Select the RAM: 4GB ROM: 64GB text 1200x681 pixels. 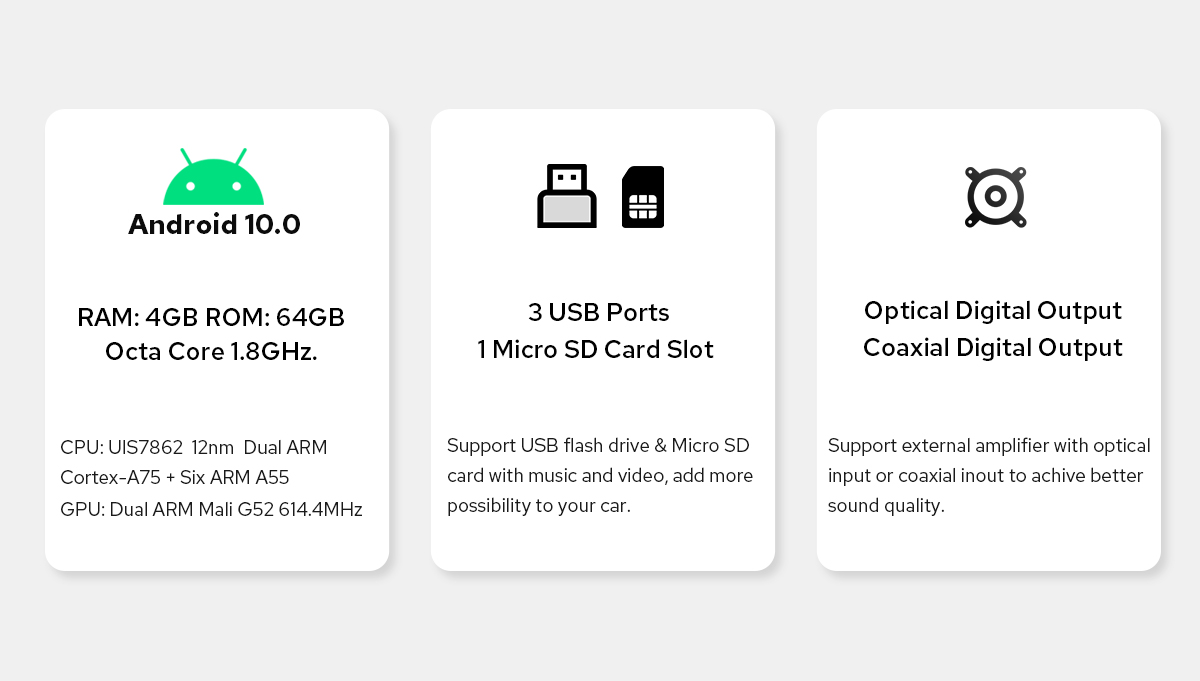coord(211,318)
